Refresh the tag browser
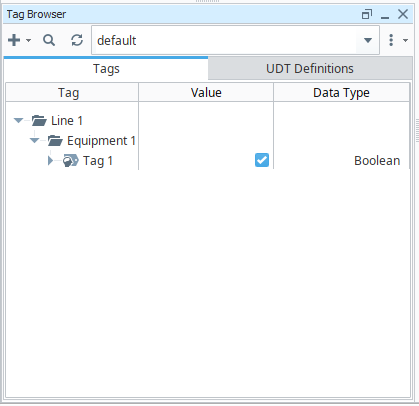This screenshot has width=419, height=406. [77, 40]
